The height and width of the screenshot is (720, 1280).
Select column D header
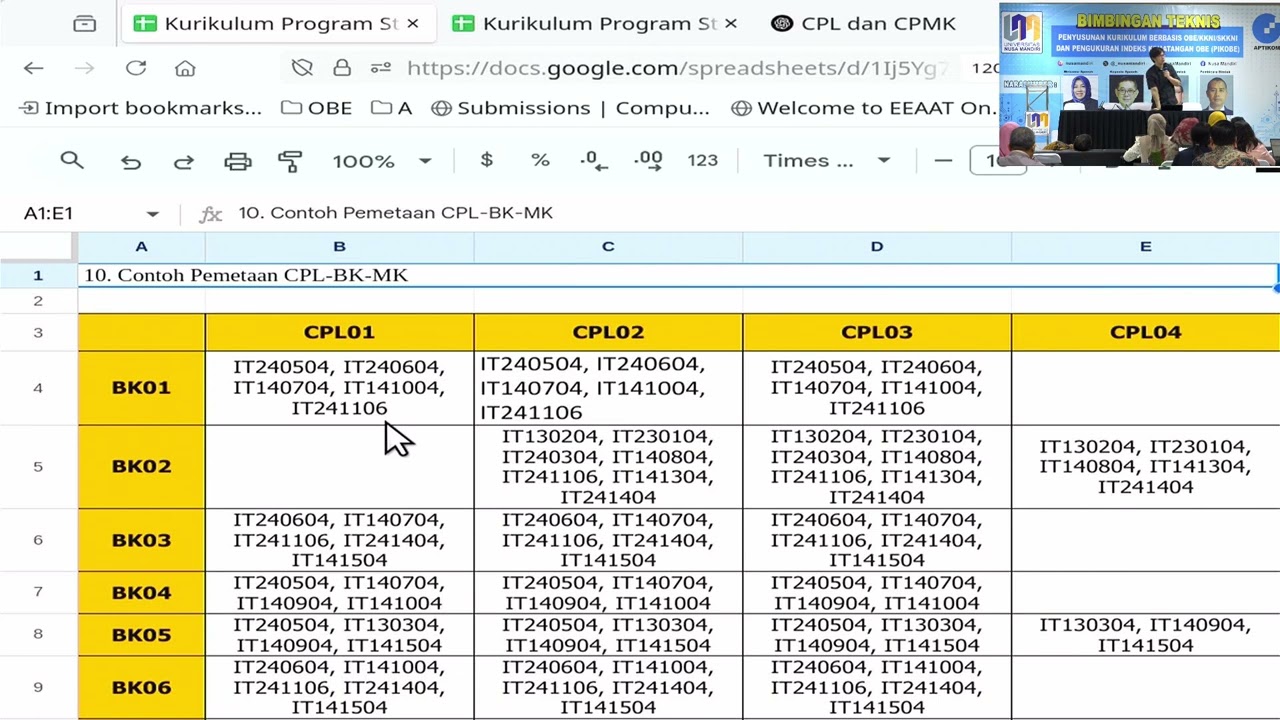click(877, 246)
